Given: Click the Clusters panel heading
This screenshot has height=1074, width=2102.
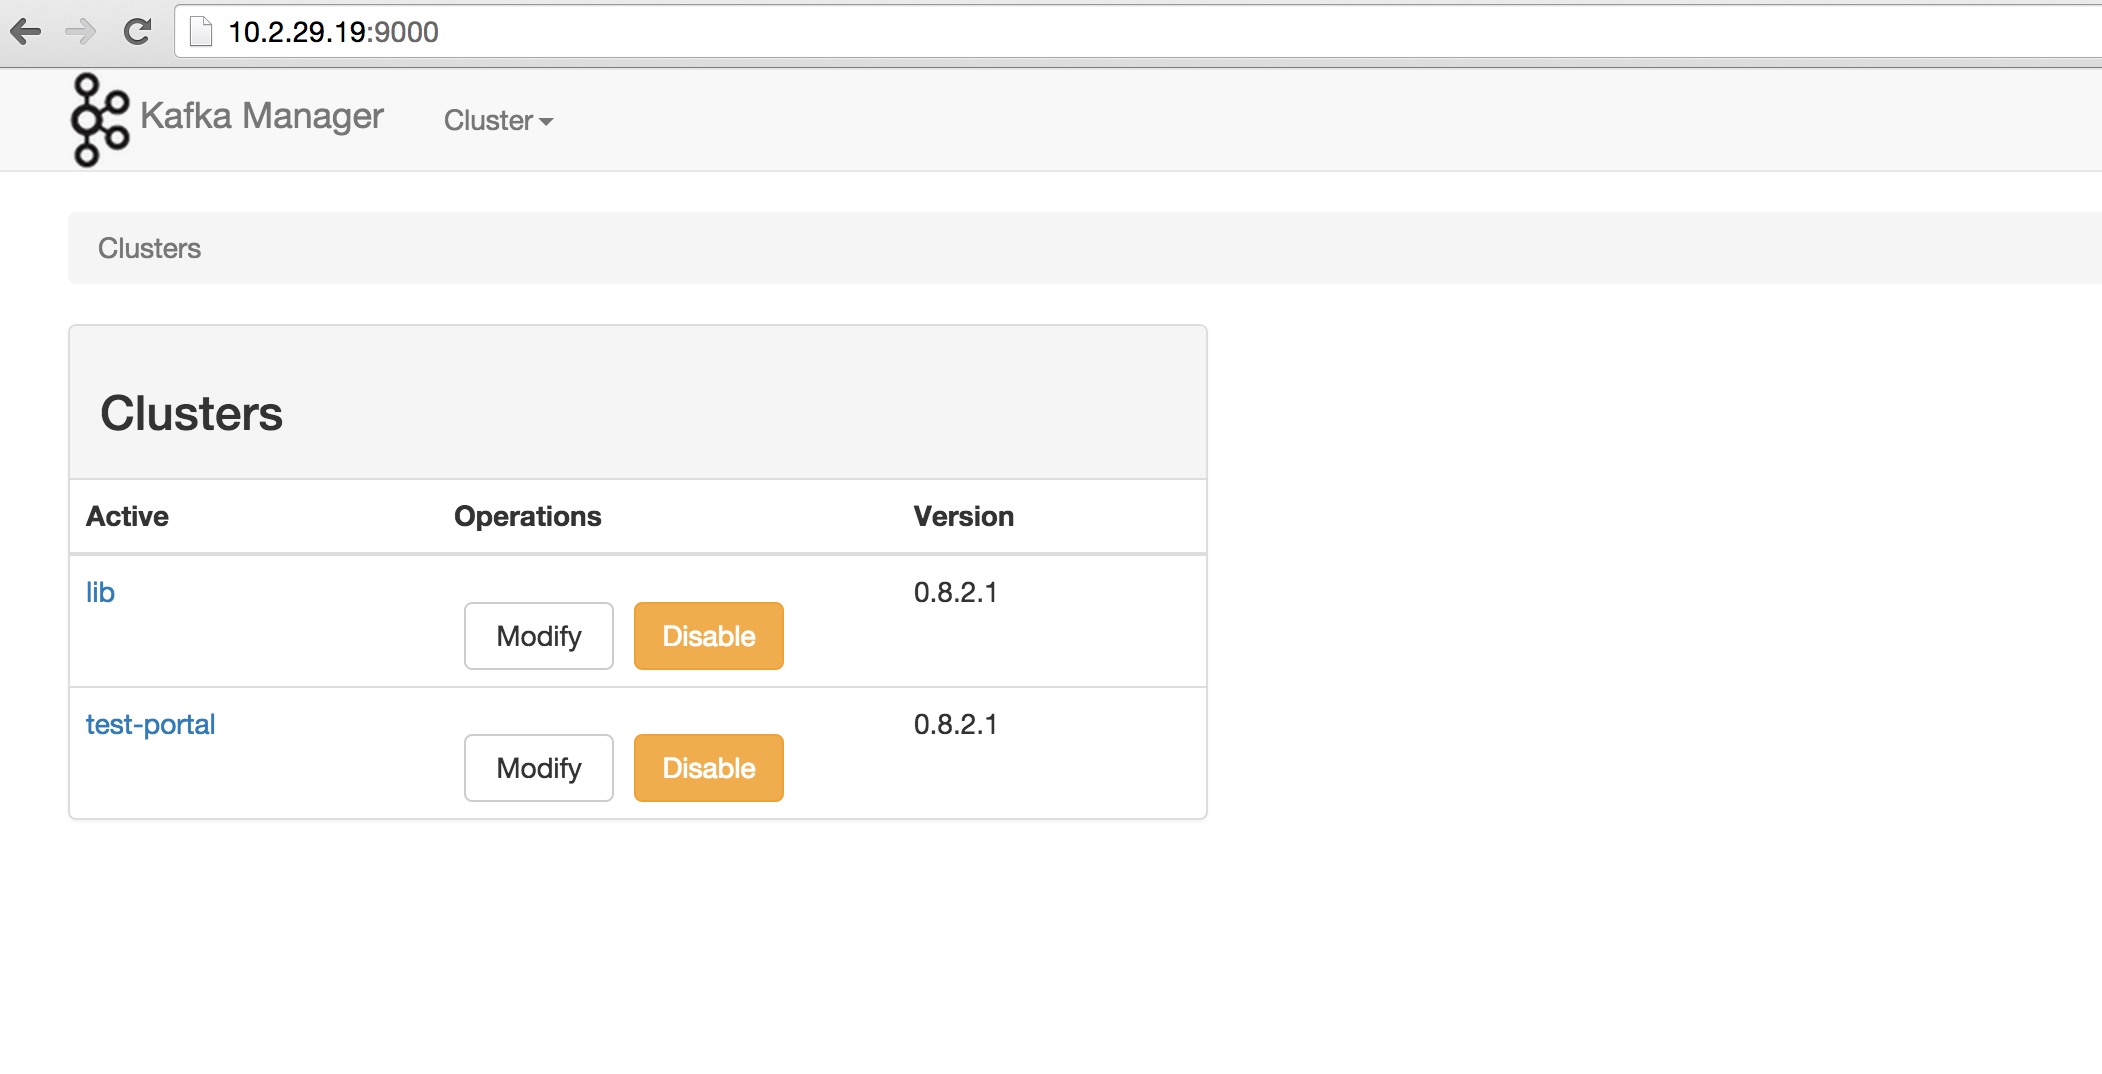Looking at the screenshot, I should coord(192,413).
